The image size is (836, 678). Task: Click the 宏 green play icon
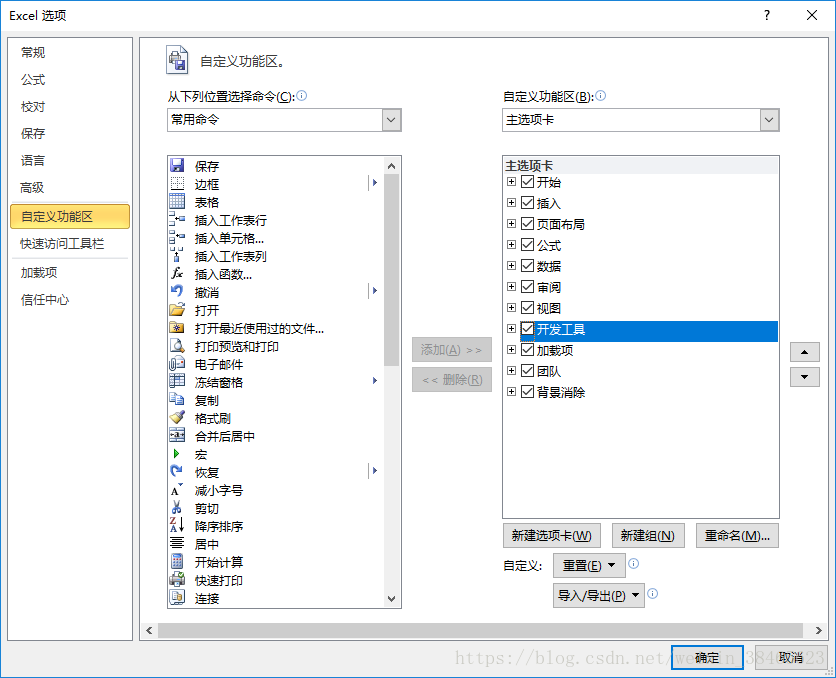[x=177, y=454]
